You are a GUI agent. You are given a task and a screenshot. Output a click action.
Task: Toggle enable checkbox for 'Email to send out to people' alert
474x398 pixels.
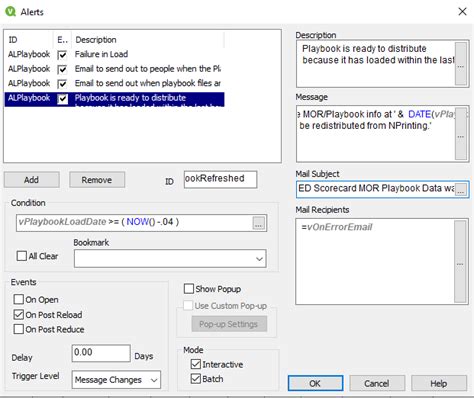pos(62,69)
